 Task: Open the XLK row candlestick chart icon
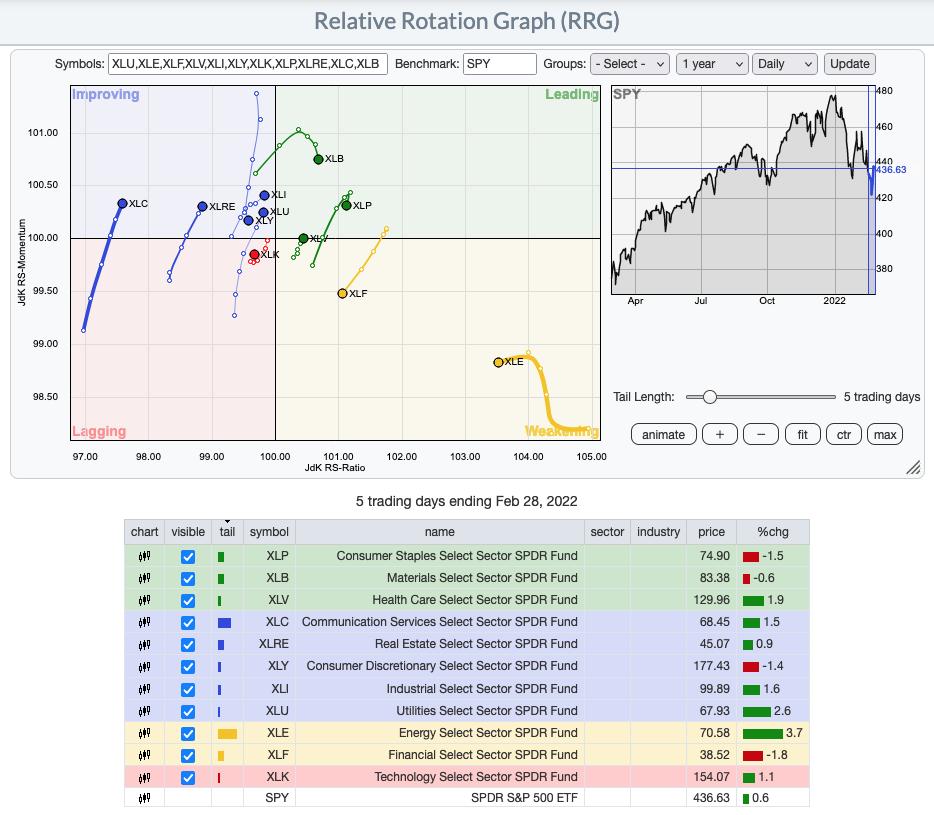[144, 777]
